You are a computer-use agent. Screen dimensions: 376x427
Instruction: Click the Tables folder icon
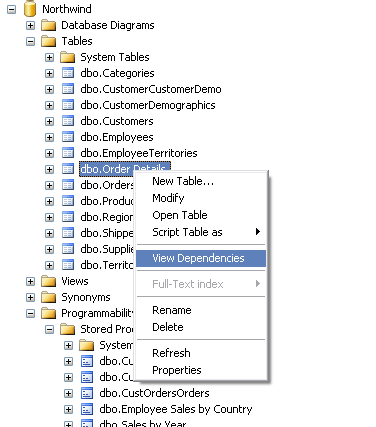(49, 41)
